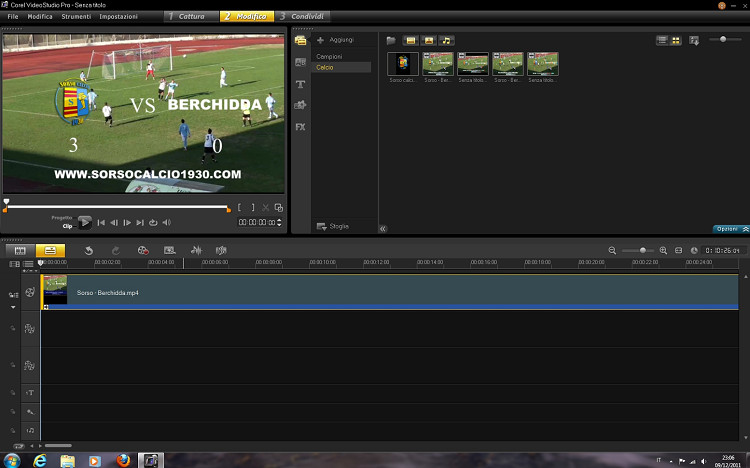Enlarge the preview window
The height and width of the screenshot is (468, 750).
(279, 208)
